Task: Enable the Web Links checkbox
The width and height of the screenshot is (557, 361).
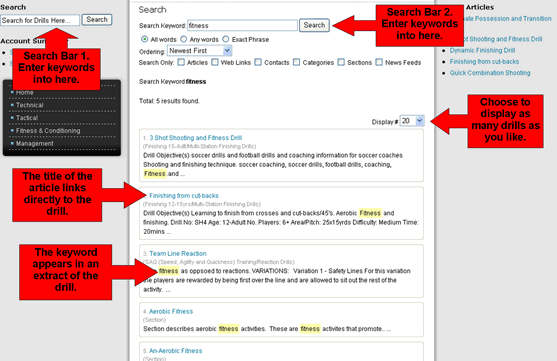Action: (x=215, y=62)
